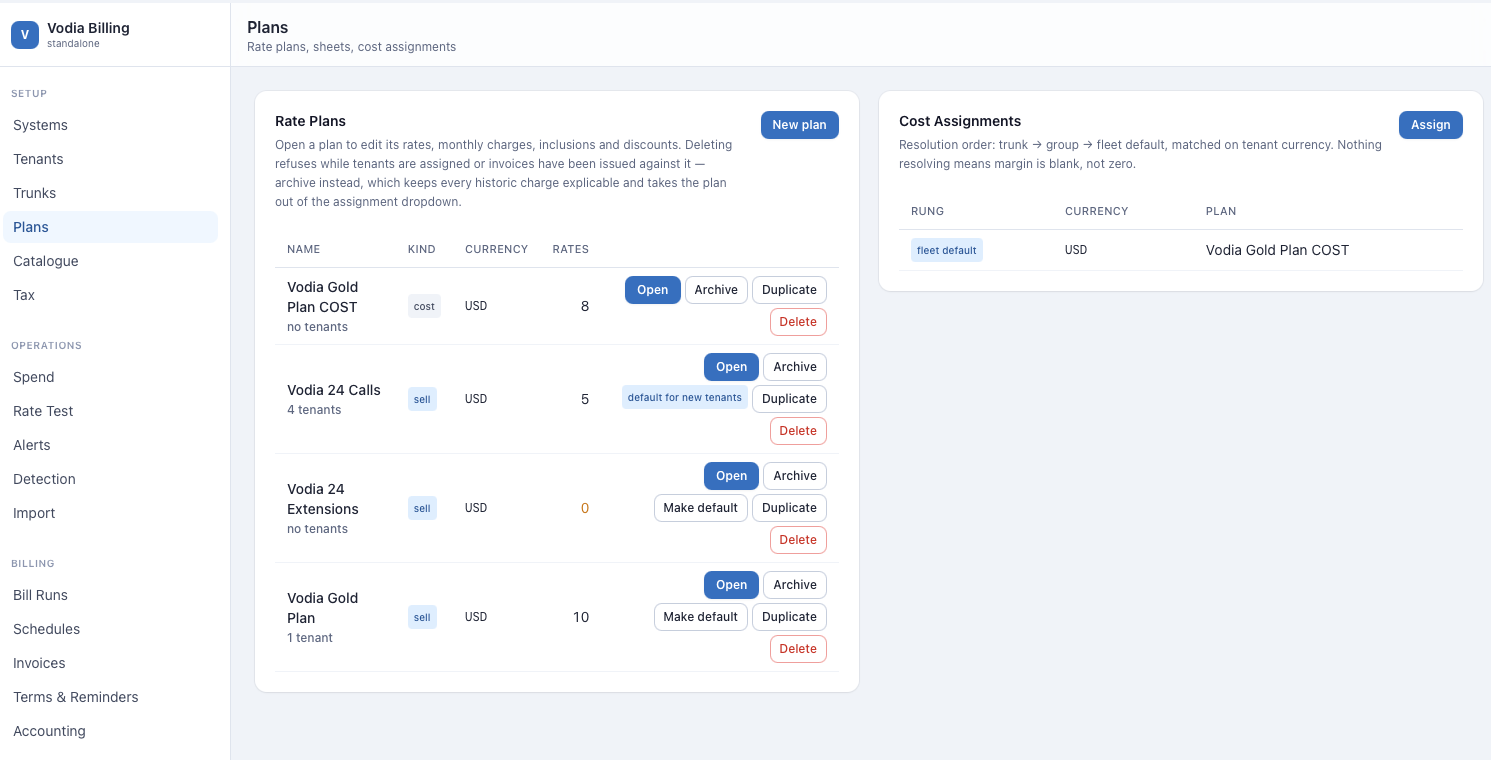Click the Vodia Billing logo icon
The height and width of the screenshot is (760, 1491).
pyautogui.click(x=25, y=35)
